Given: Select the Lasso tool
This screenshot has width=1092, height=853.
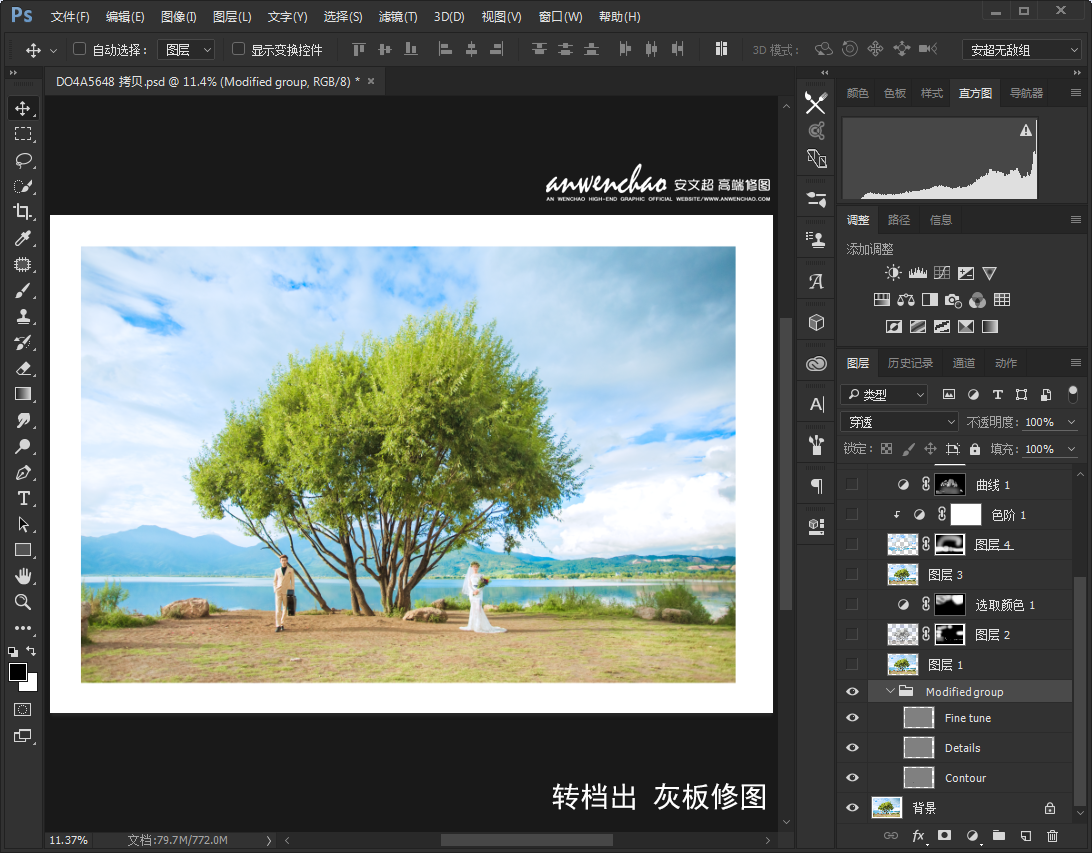Looking at the screenshot, I should (x=23, y=160).
